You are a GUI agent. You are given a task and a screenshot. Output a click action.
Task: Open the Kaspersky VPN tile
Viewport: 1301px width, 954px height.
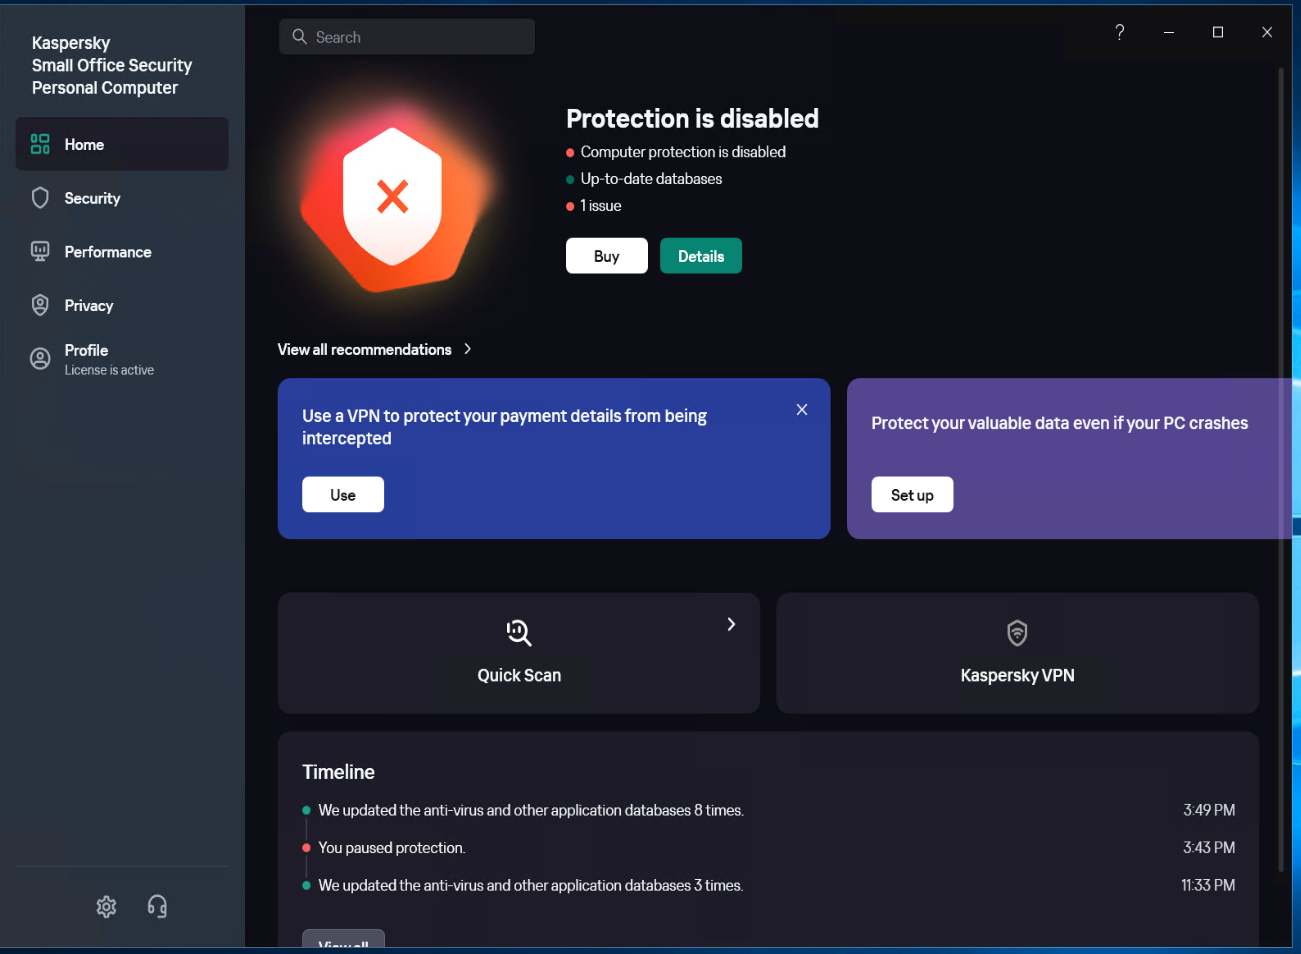tap(1017, 653)
